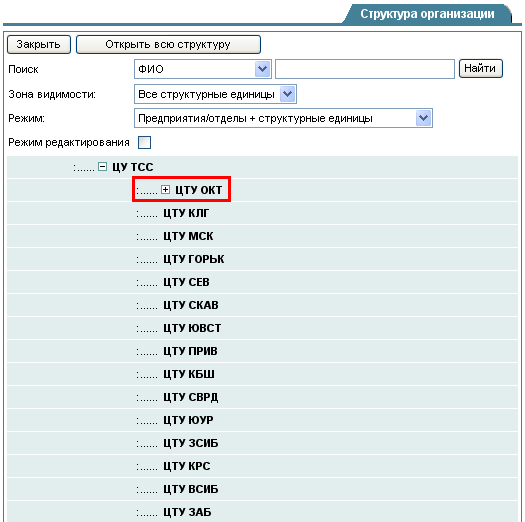Open the ФИО search type dropdown
The image size is (525, 522).
[x=203, y=69]
